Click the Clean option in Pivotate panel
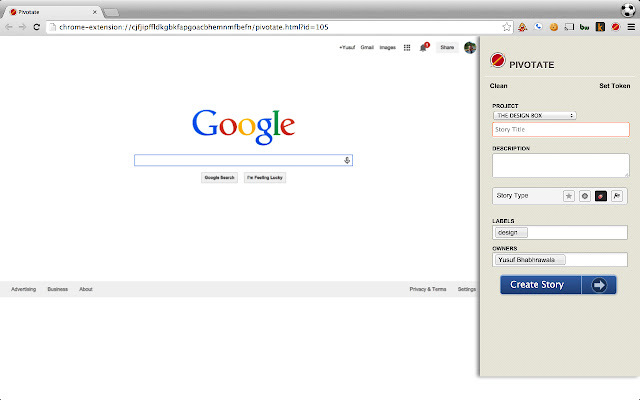The width and height of the screenshot is (640, 400). 498,86
